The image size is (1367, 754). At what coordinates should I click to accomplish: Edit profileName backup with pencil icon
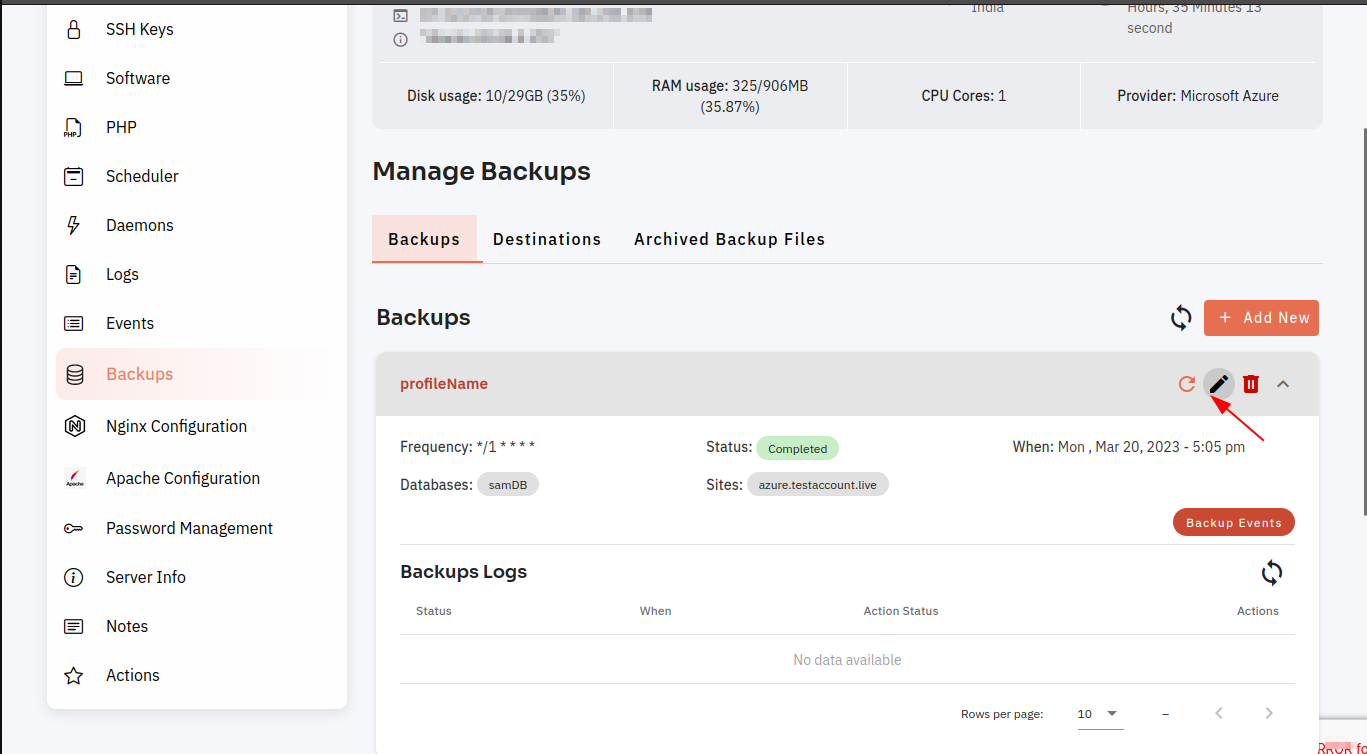pyautogui.click(x=1218, y=384)
